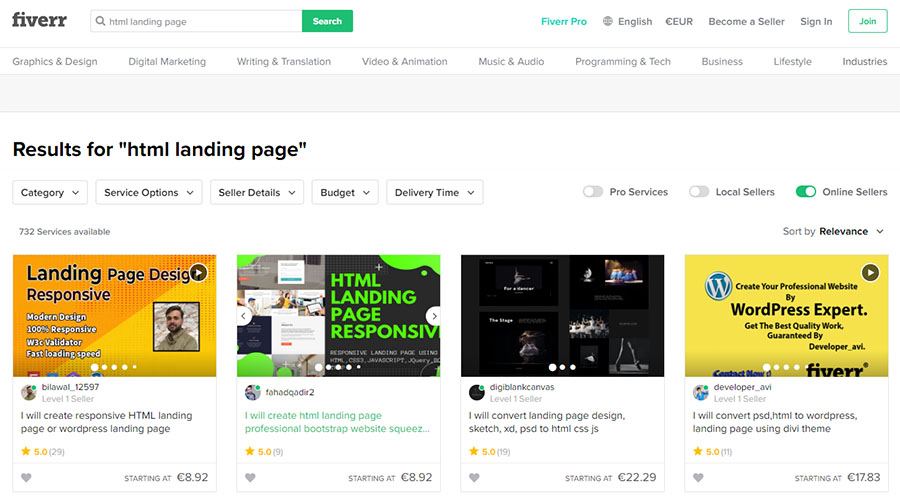Open the Landing Page Design Responsive thumbnail
The image size is (900, 504).
(115, 316)
